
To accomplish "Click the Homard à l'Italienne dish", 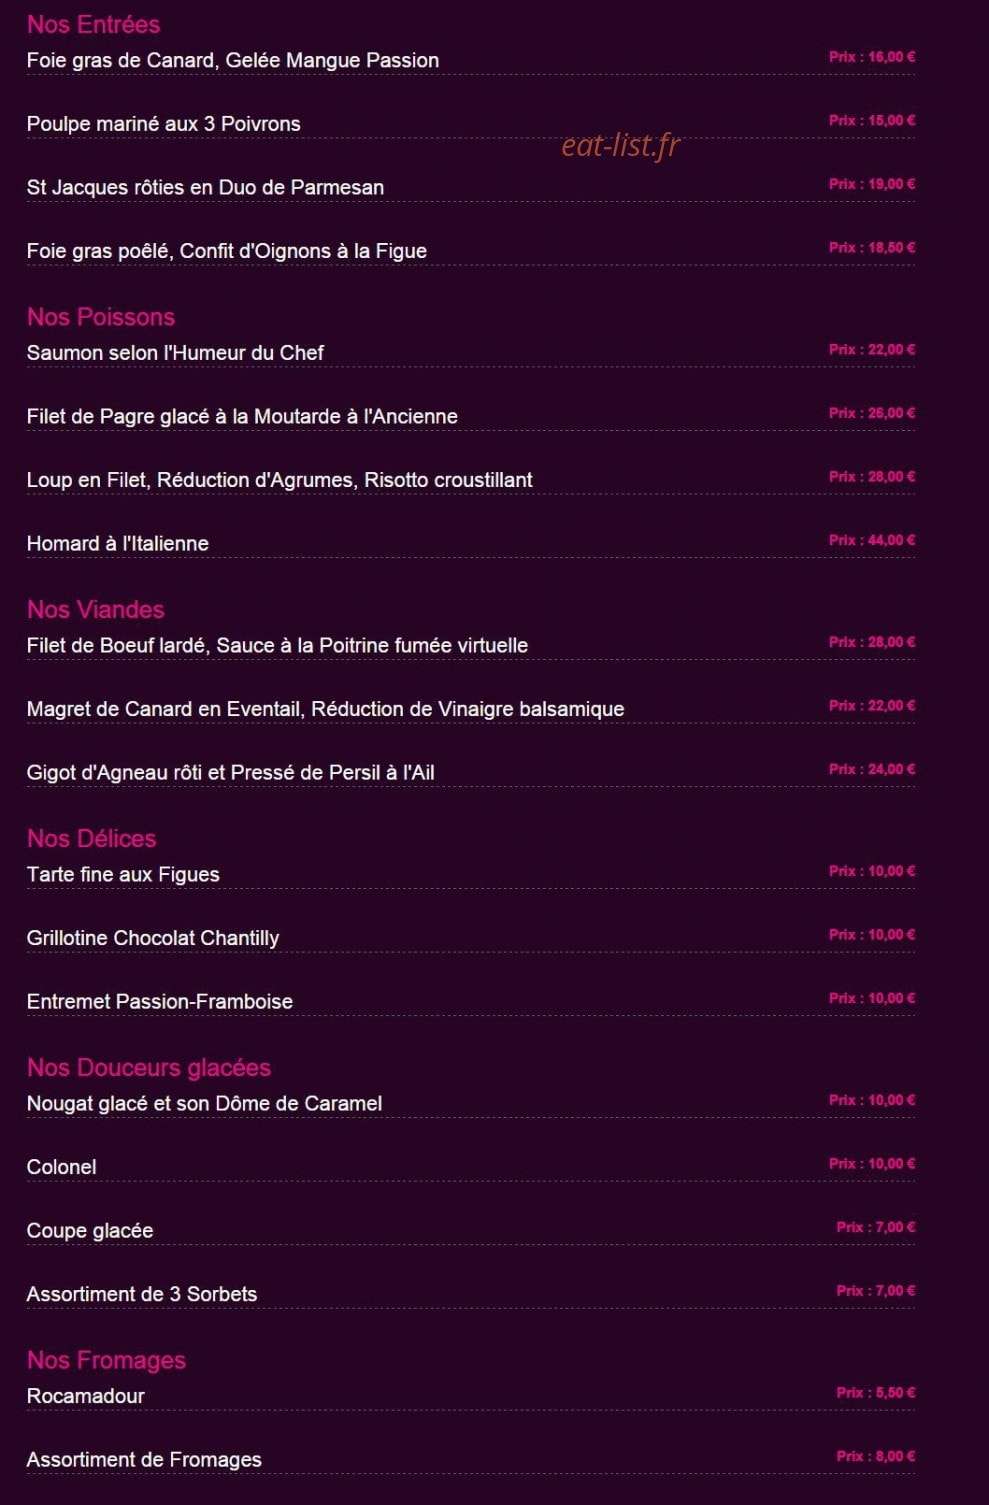I will (118, 543).
